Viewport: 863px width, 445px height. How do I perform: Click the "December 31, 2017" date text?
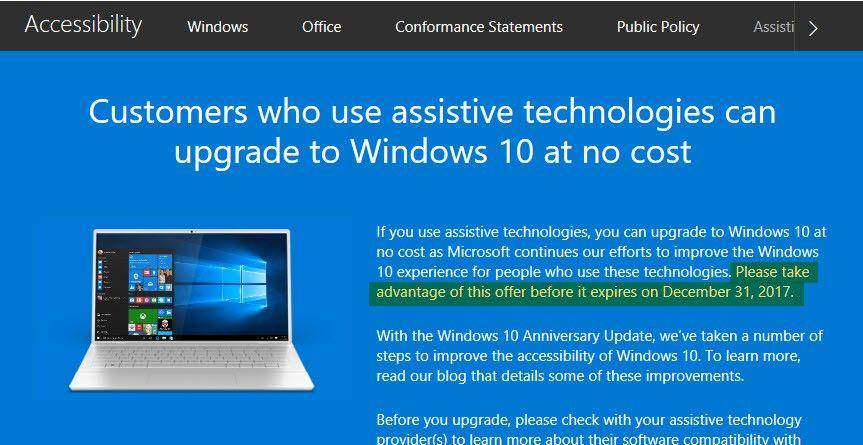tap(726, 293)
